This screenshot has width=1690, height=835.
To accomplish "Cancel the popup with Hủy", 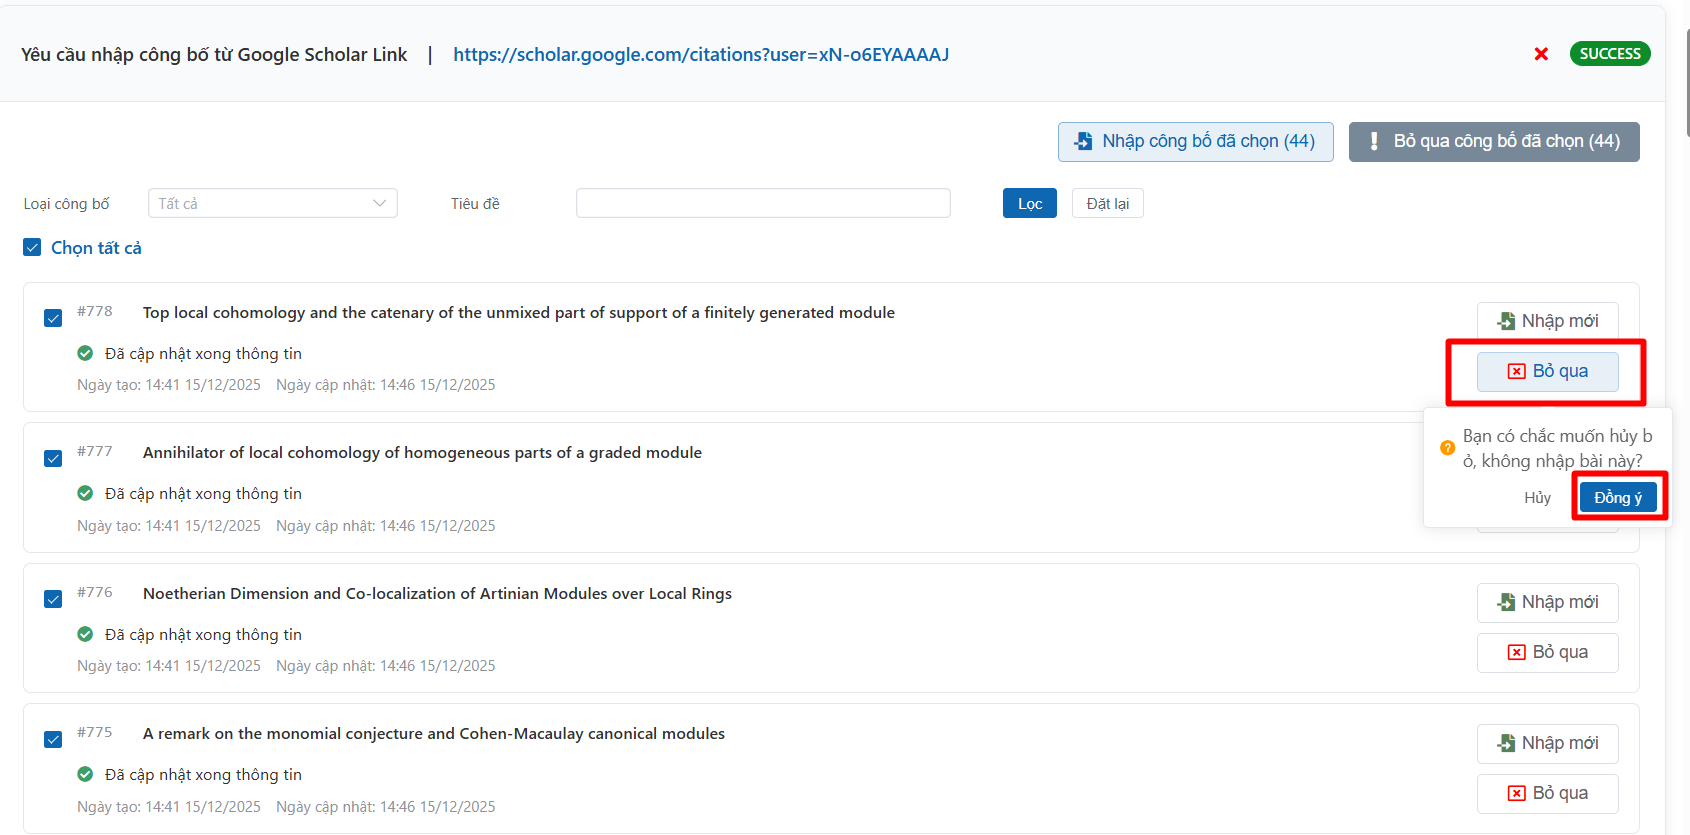I will click(1537, 498).
